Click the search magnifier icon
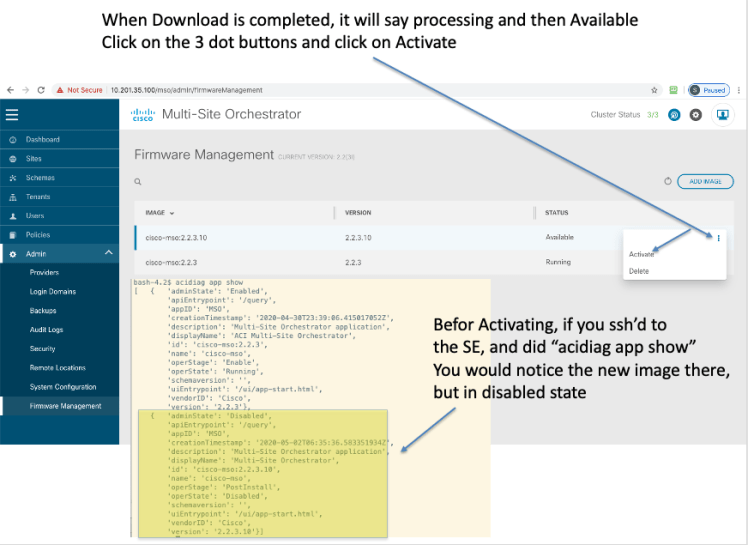The width and height of the screenshot is (748, 545). 138,181
